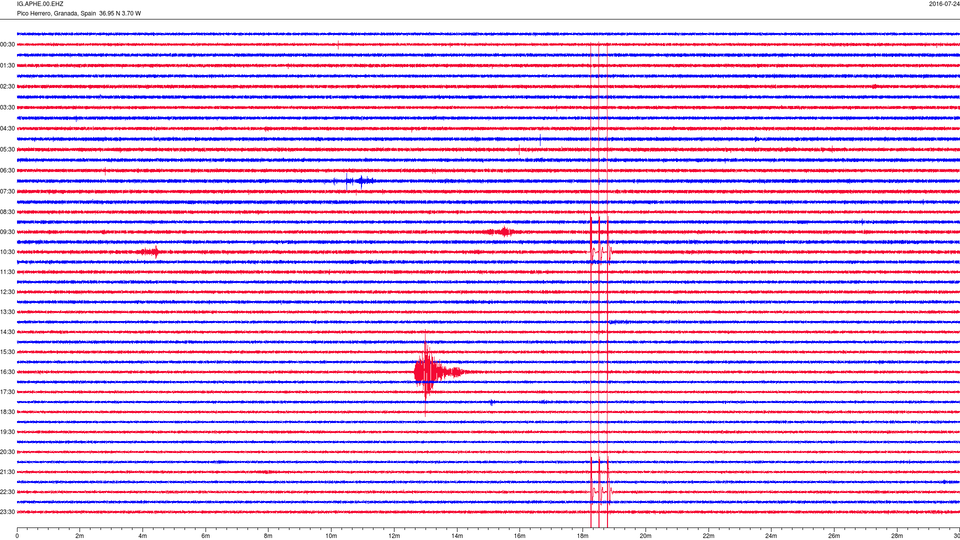Select the 07:30 trace time label

click(x=7, y=192)
